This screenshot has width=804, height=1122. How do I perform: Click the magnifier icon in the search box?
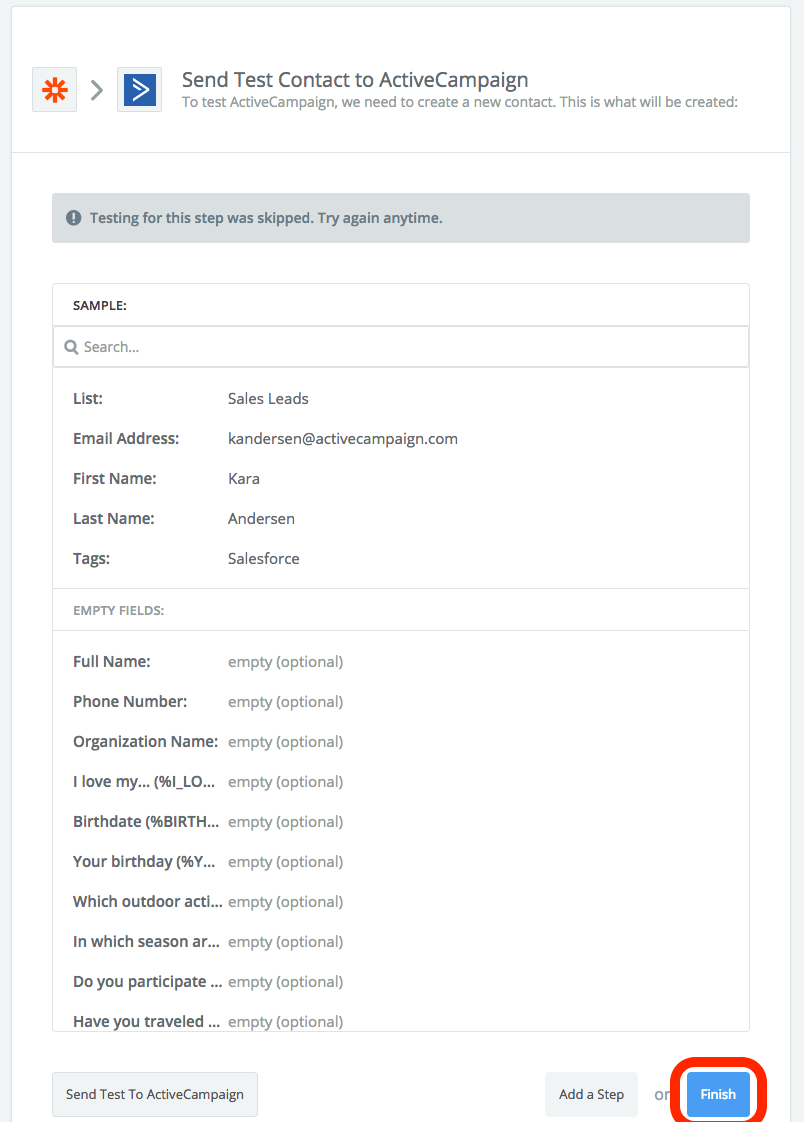(x=71, y=347)
